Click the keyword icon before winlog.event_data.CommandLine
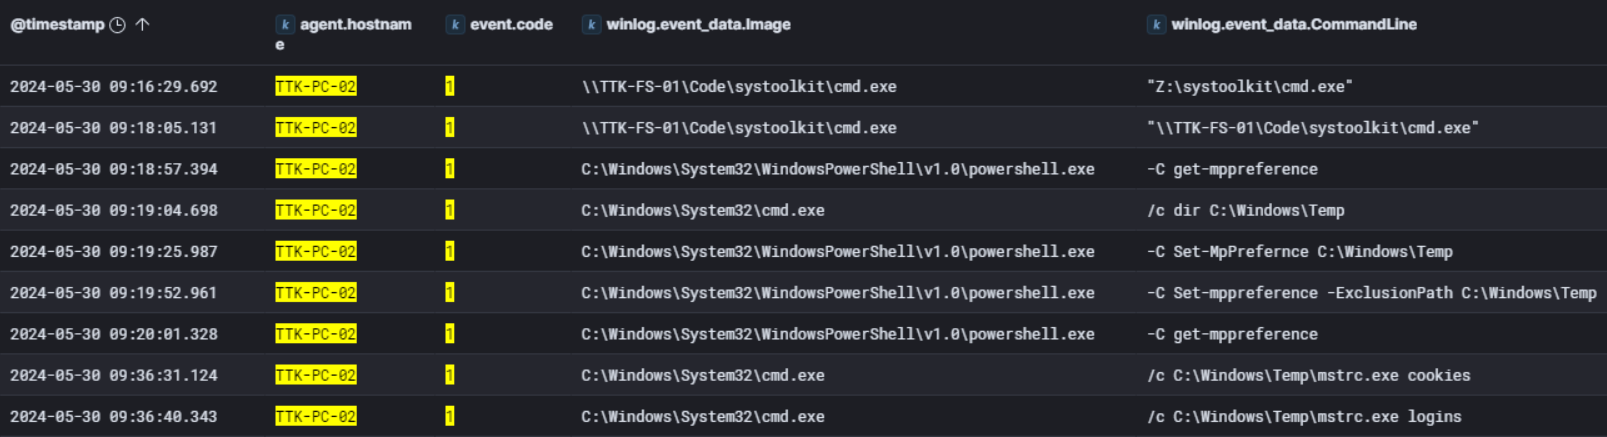 click(1156, 25)
